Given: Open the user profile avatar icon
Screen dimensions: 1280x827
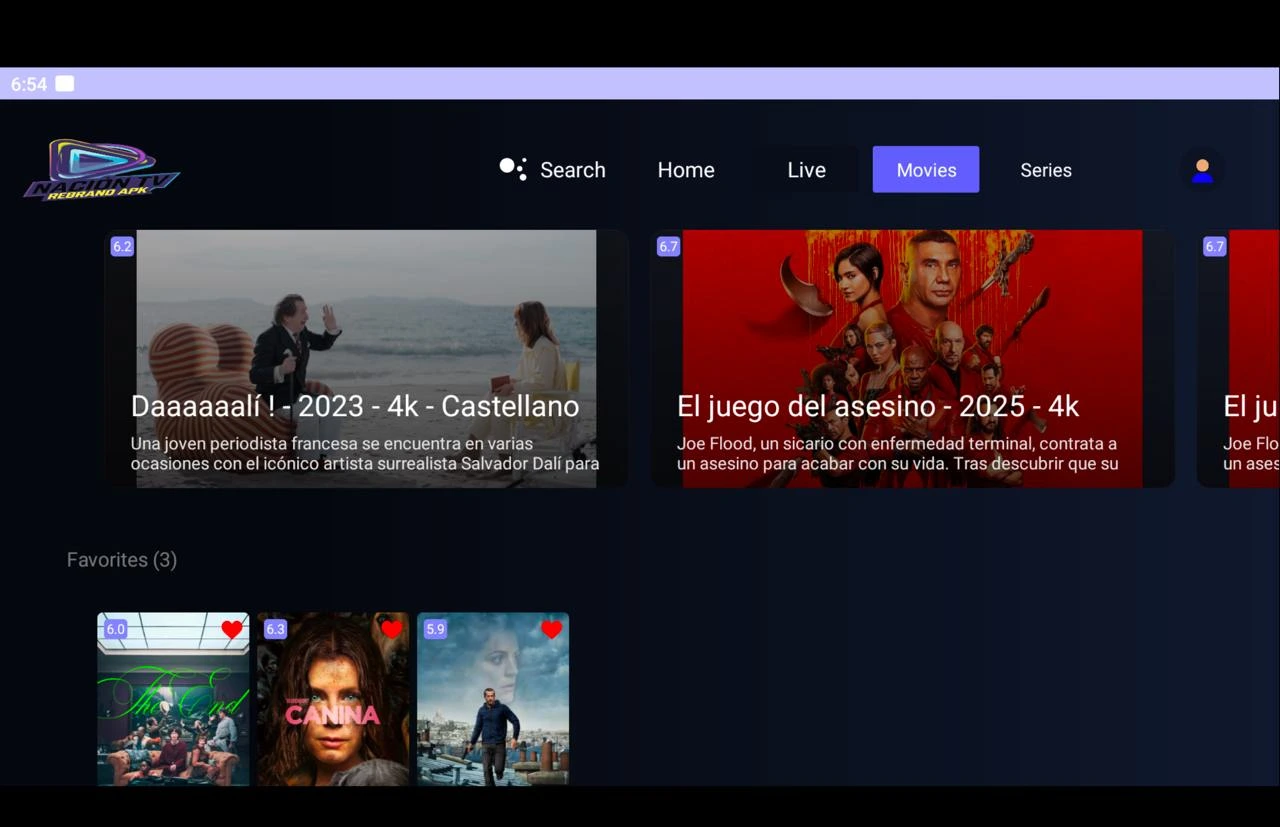Looking at the screenshot, I should click(x=1202, y=170).
